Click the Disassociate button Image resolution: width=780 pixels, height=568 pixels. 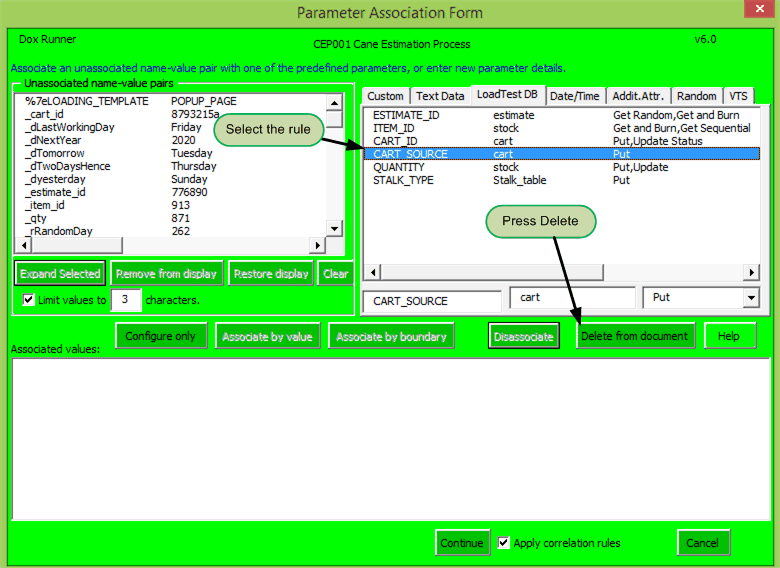[524, 337]
